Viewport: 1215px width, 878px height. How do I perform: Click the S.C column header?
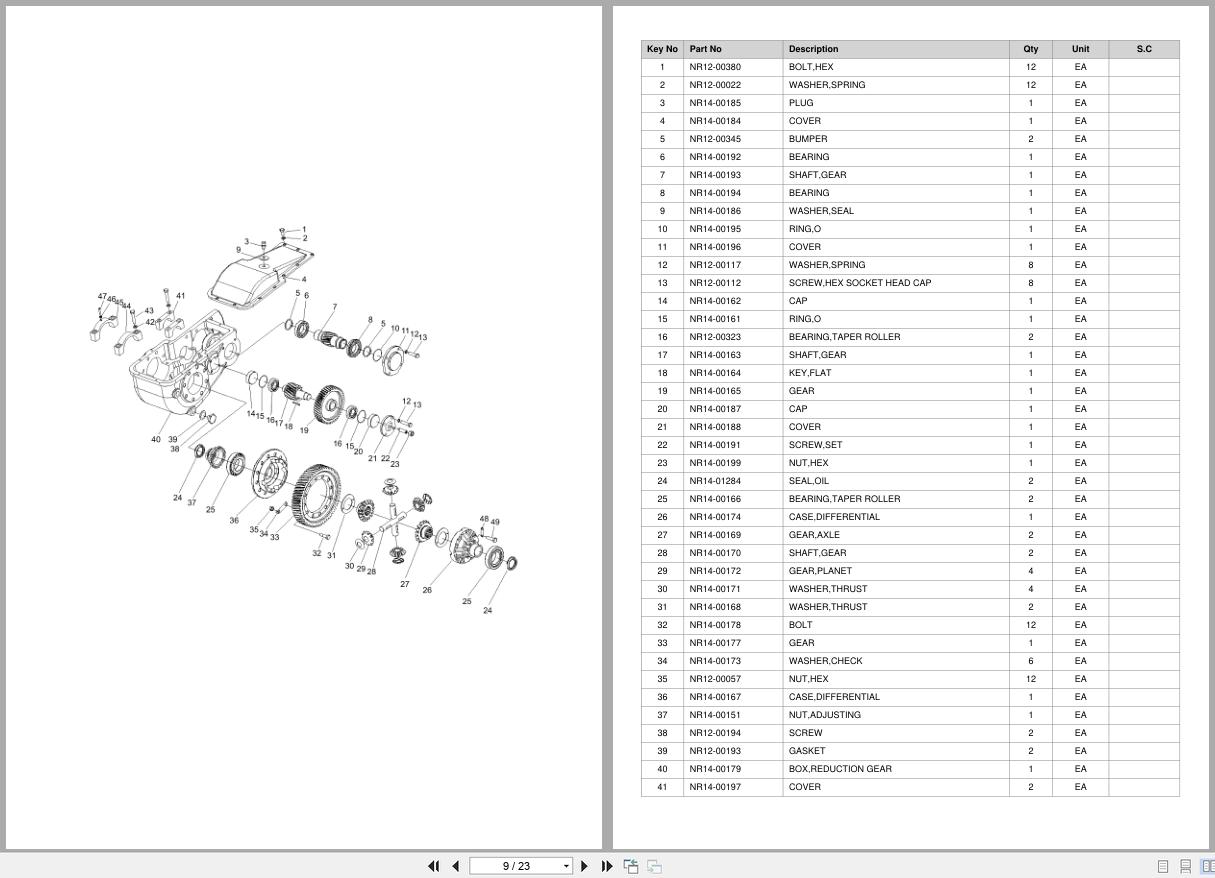pos(1144,49)
